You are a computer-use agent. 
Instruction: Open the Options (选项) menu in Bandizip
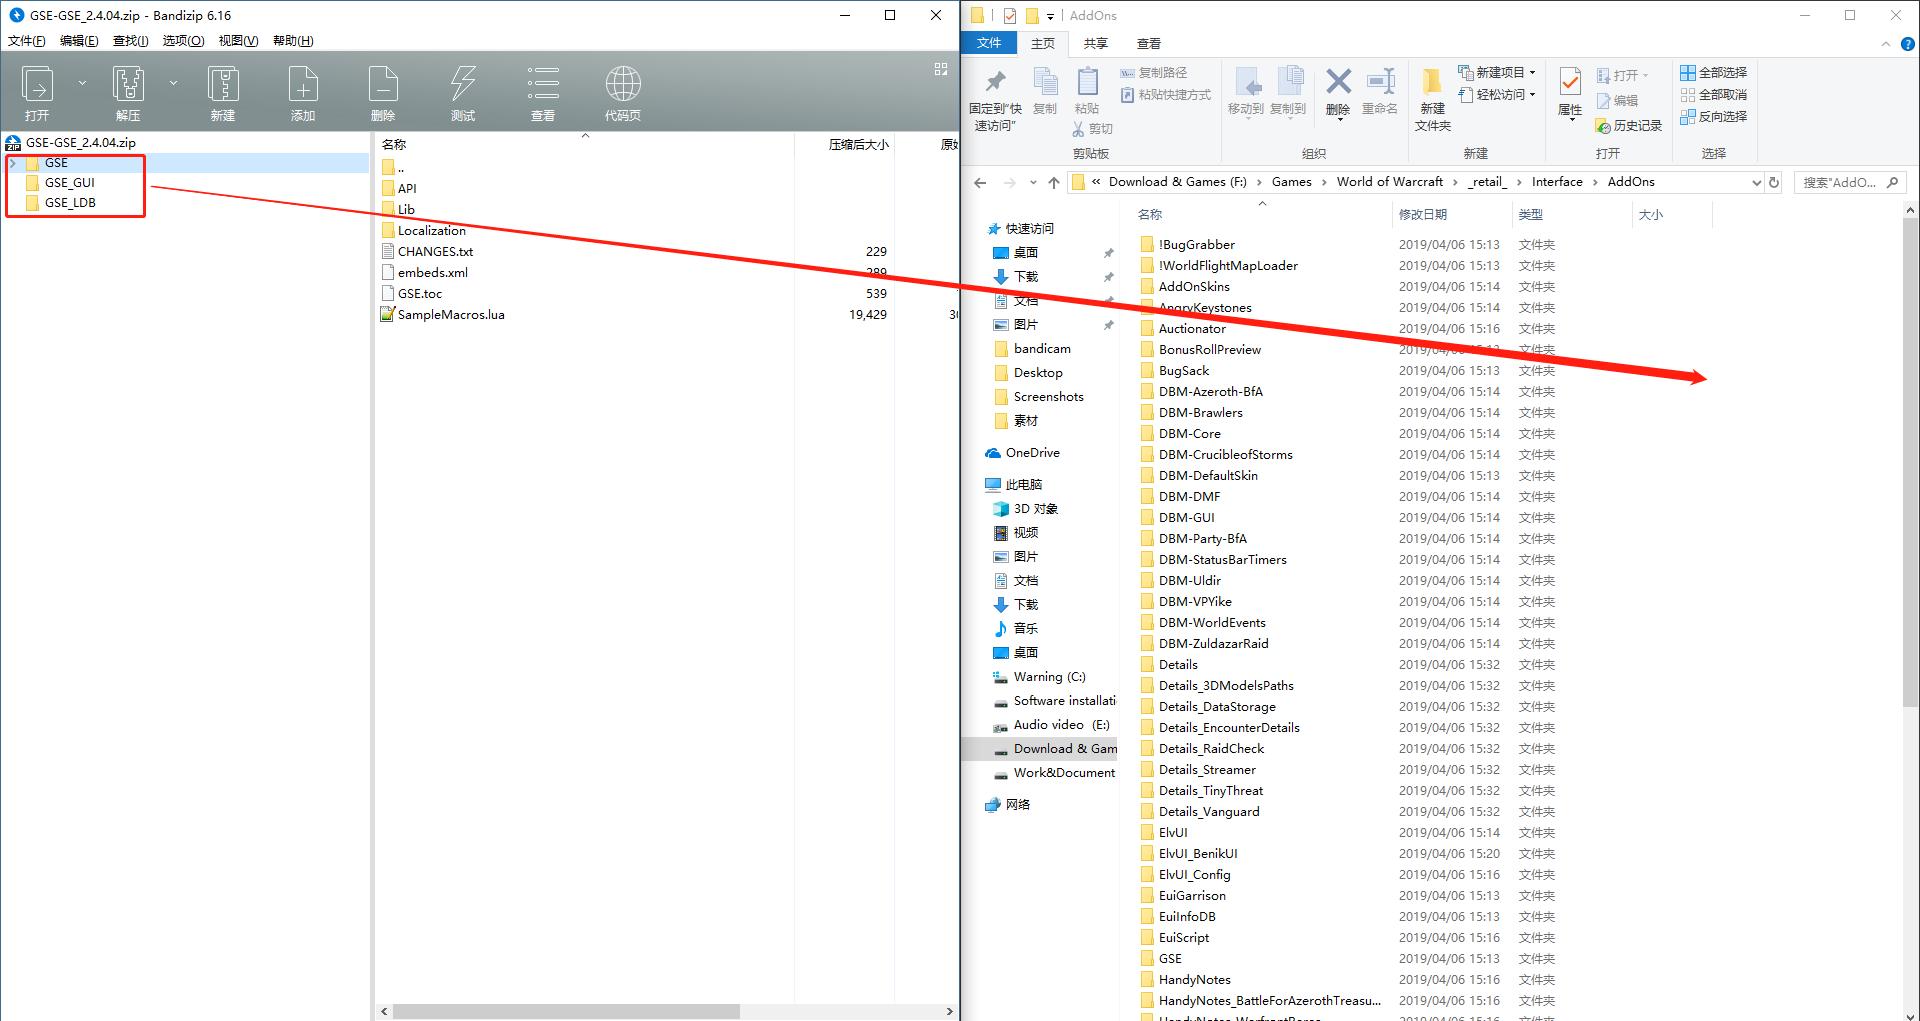[x=183, y=41]
